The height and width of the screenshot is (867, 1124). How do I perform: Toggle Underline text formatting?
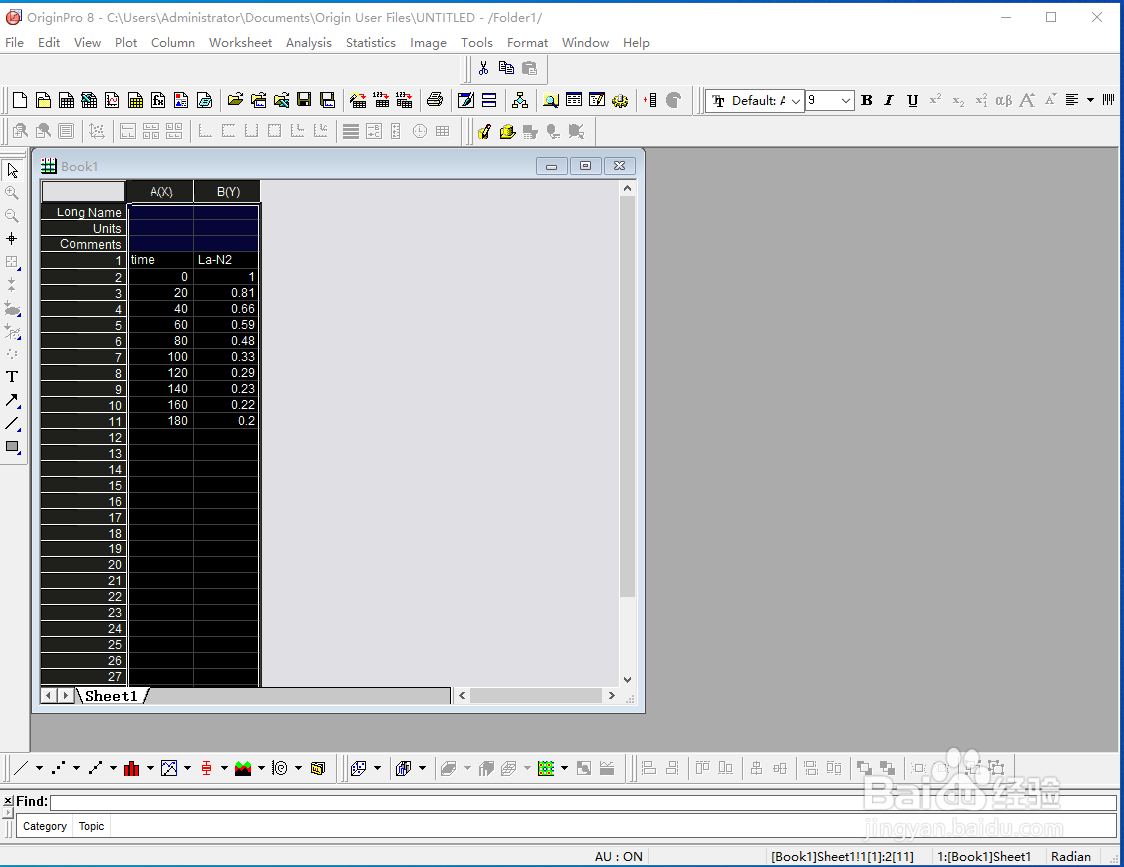pos(912,100)
